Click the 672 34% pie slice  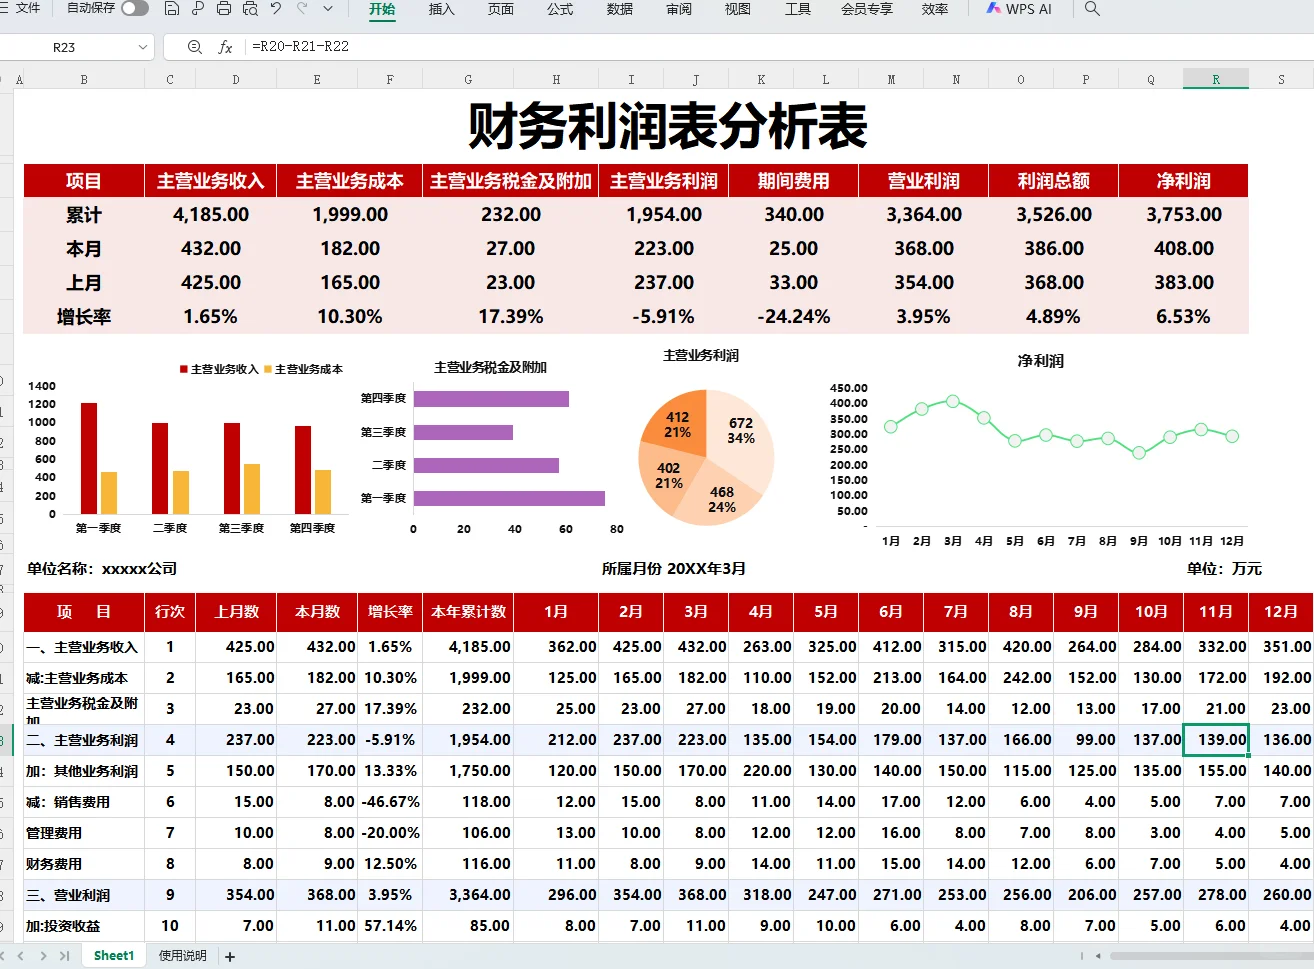click(740, 430)
